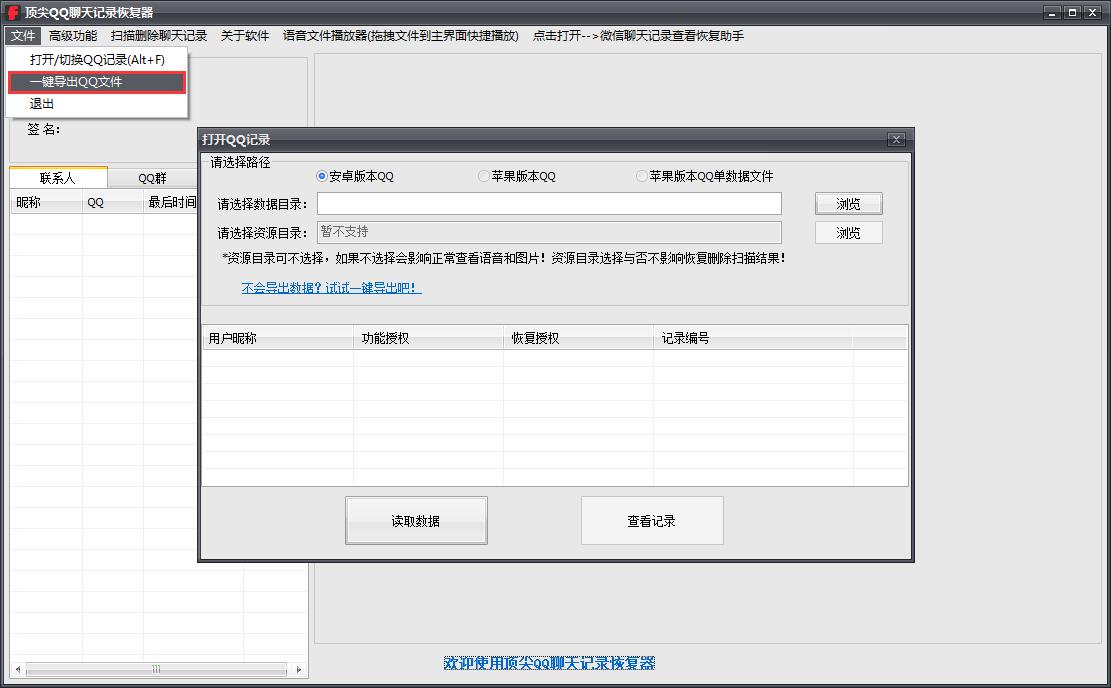
Task: Sort by the 昵称 column header
Action: (46, 202)
